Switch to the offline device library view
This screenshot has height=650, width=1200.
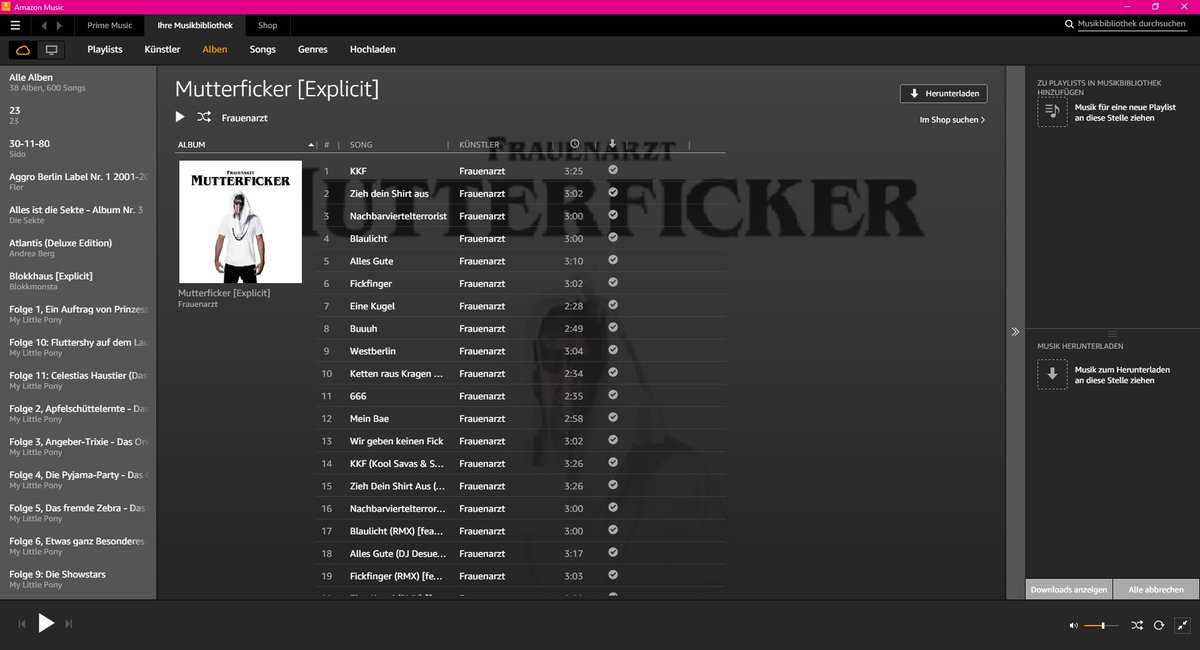tap(50, 48)
